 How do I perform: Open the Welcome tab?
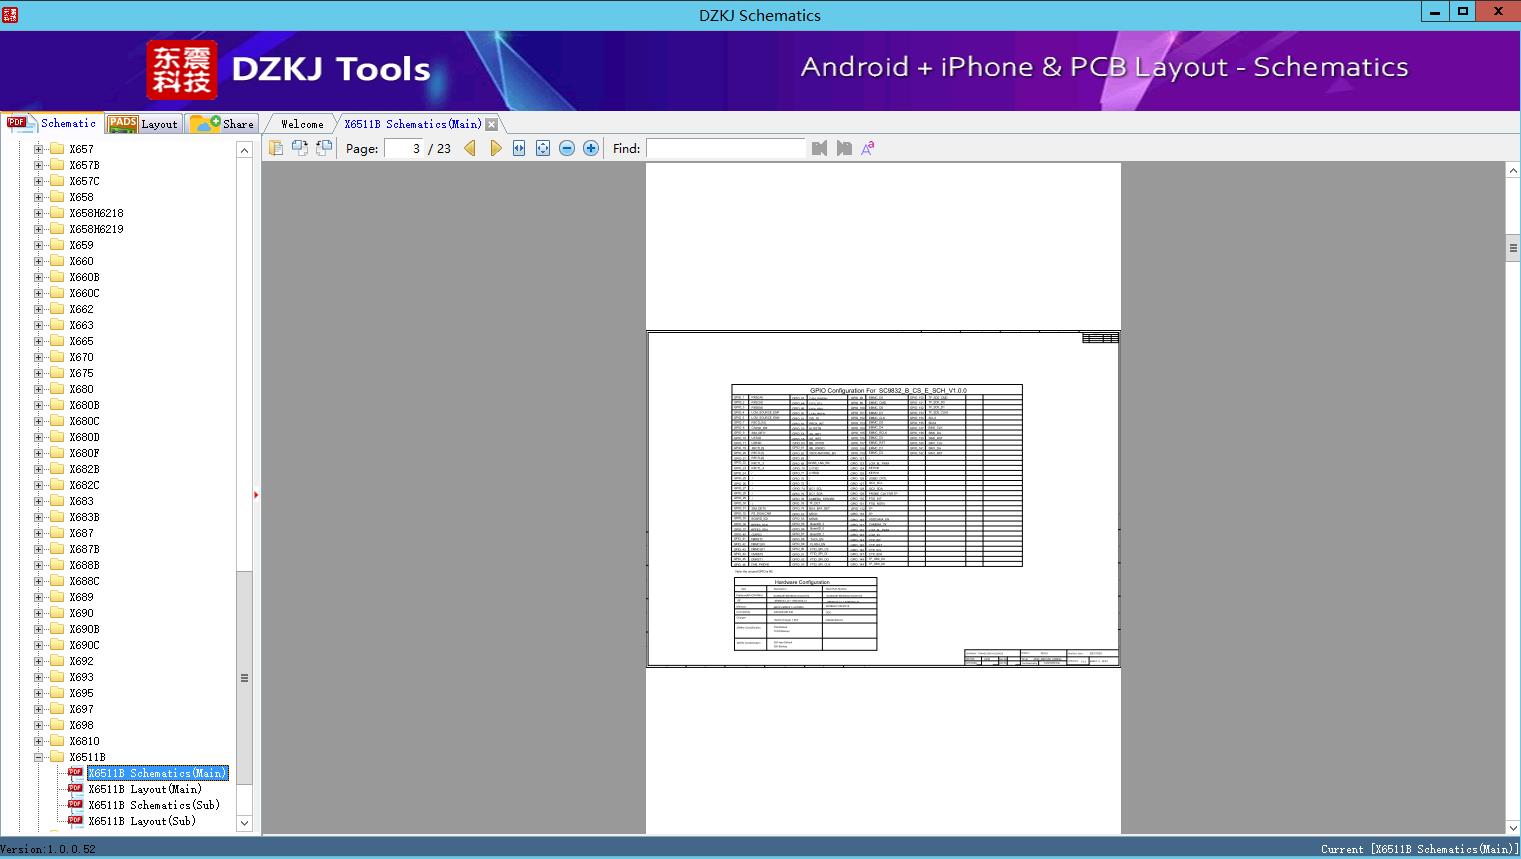click(302, 124)
